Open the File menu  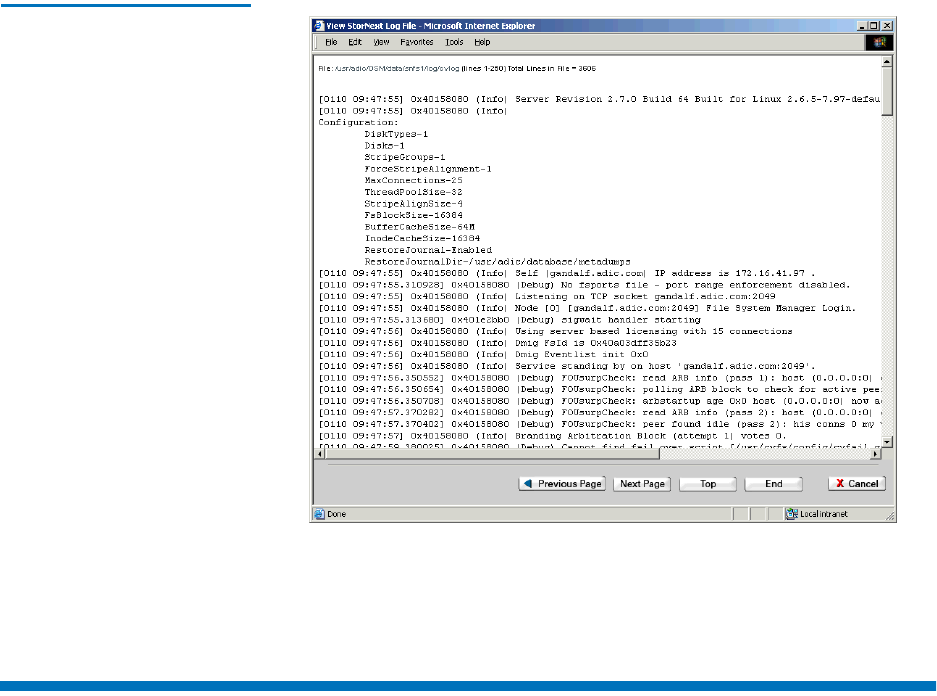331,42
